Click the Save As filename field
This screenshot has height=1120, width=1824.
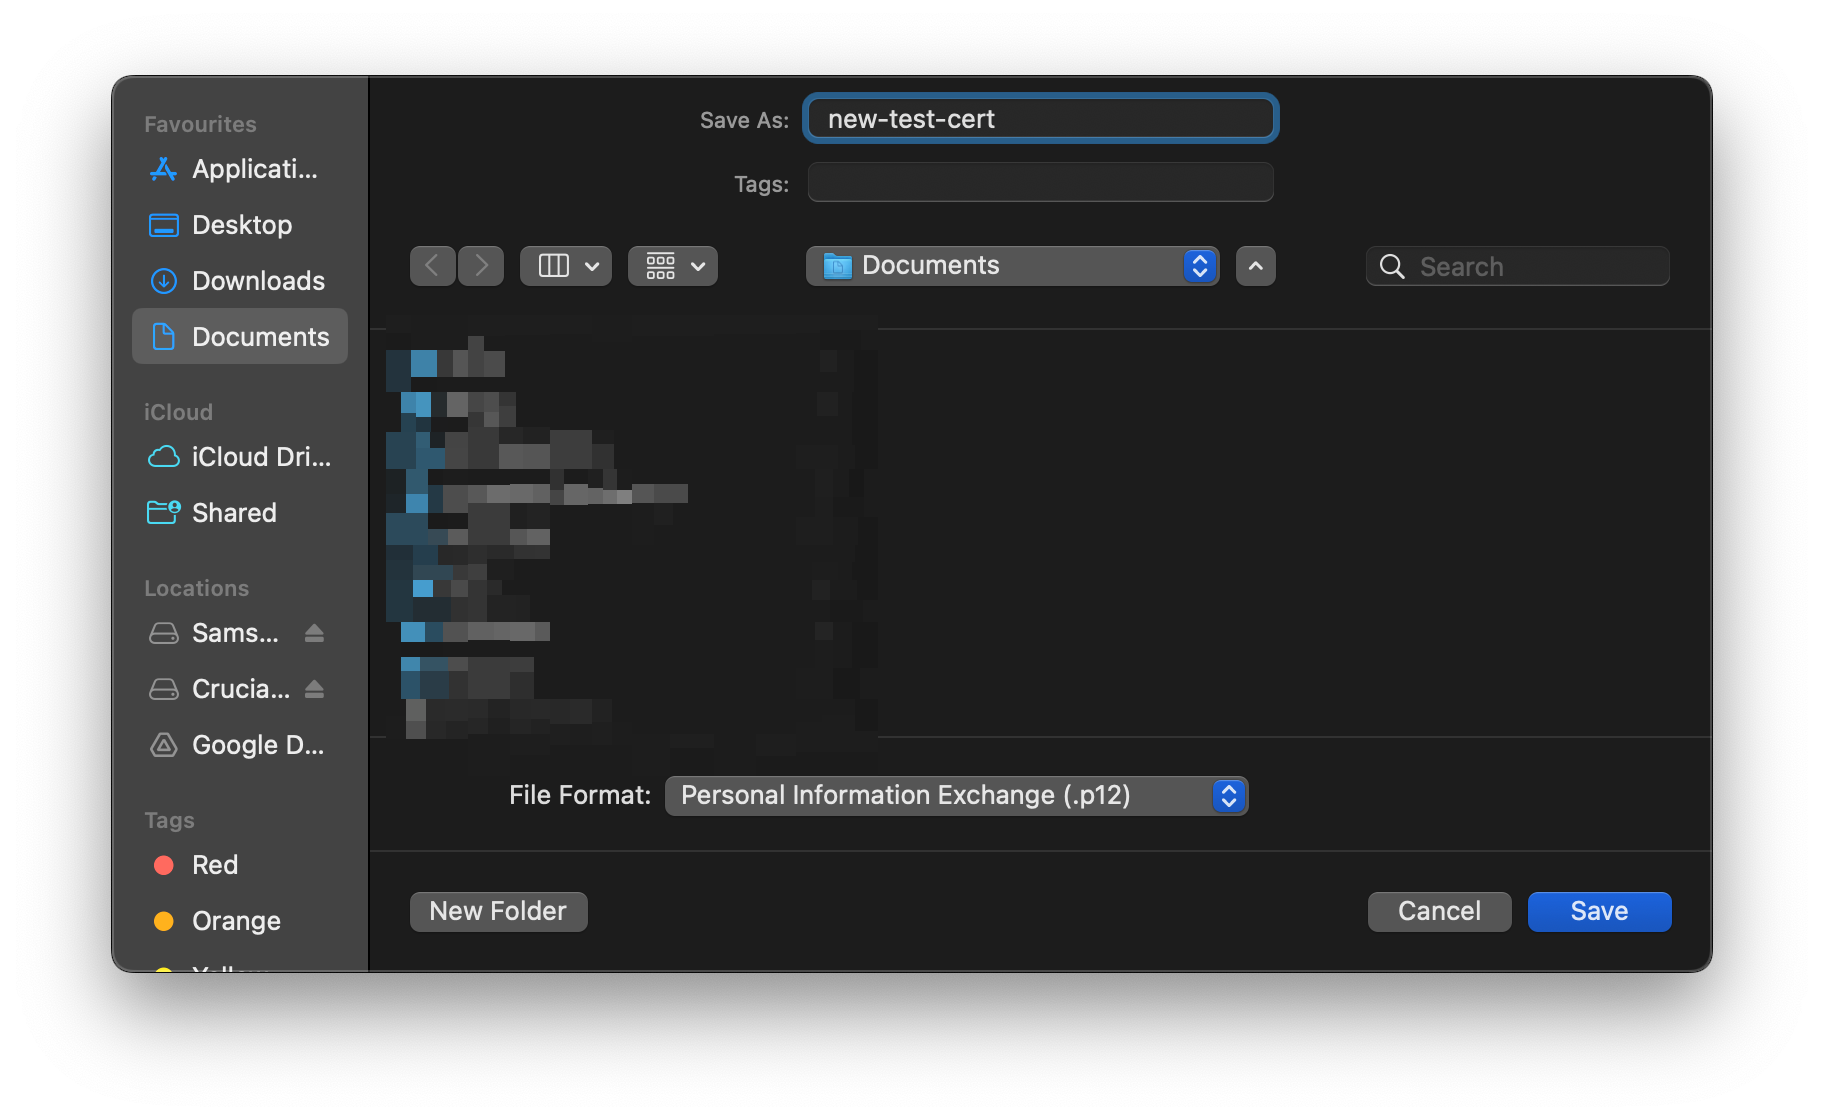1039,118
